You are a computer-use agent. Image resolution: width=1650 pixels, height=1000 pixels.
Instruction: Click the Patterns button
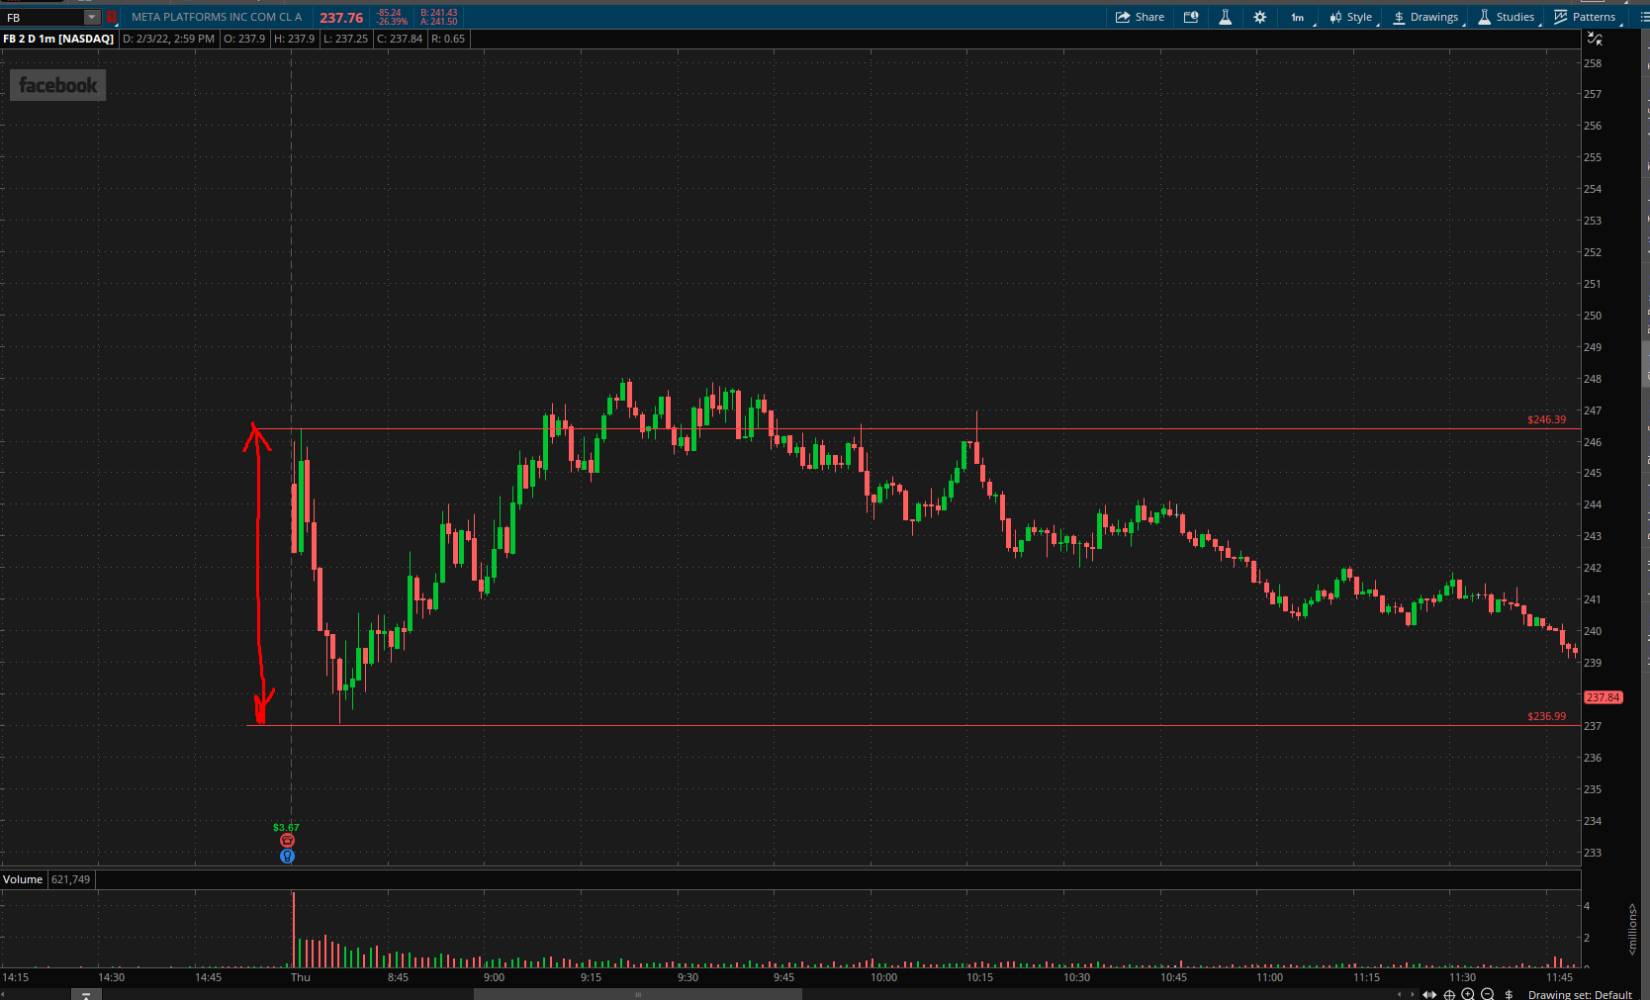[1585, 17]
